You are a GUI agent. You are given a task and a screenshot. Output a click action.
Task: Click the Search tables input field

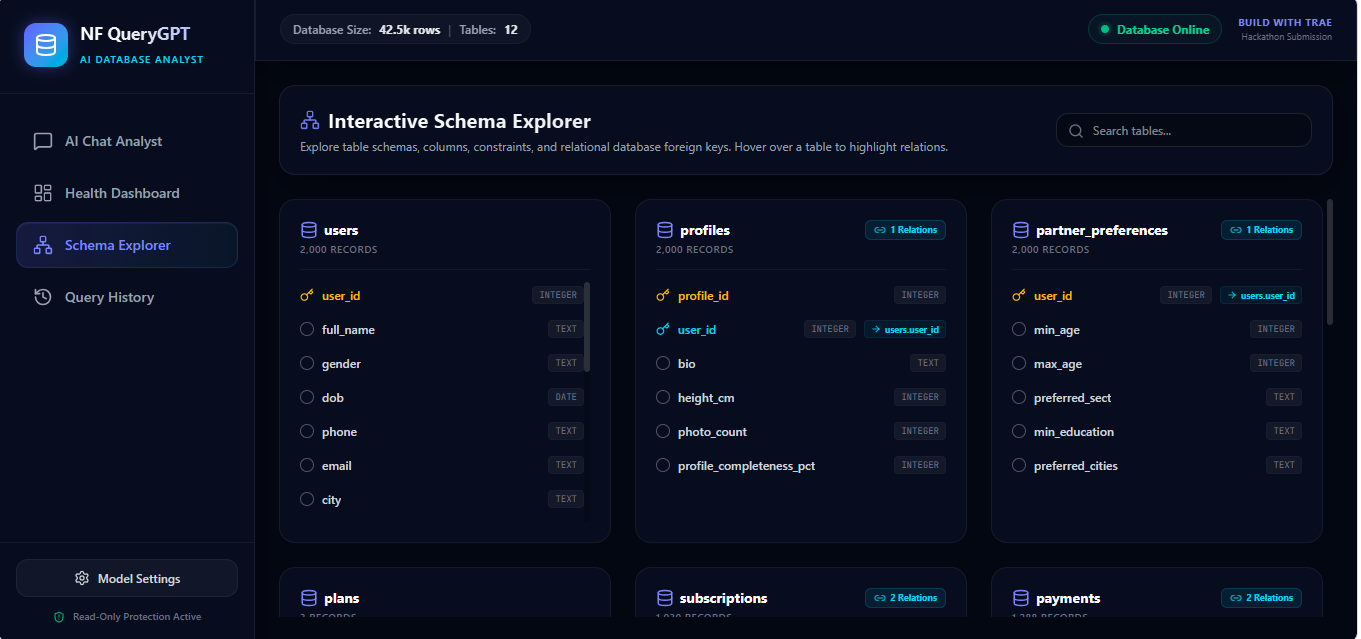pyautogui.click(x=1184, y=131)
